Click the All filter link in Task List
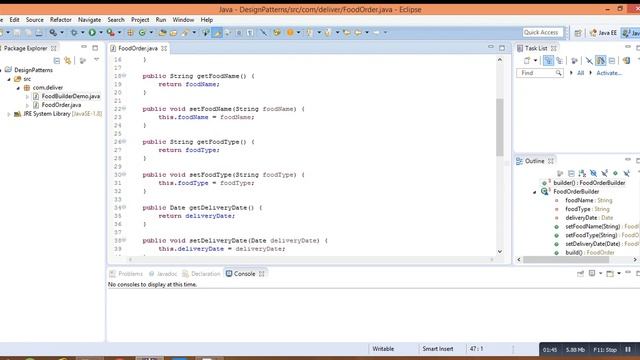 pyautogui.click(x=580, y=73)
